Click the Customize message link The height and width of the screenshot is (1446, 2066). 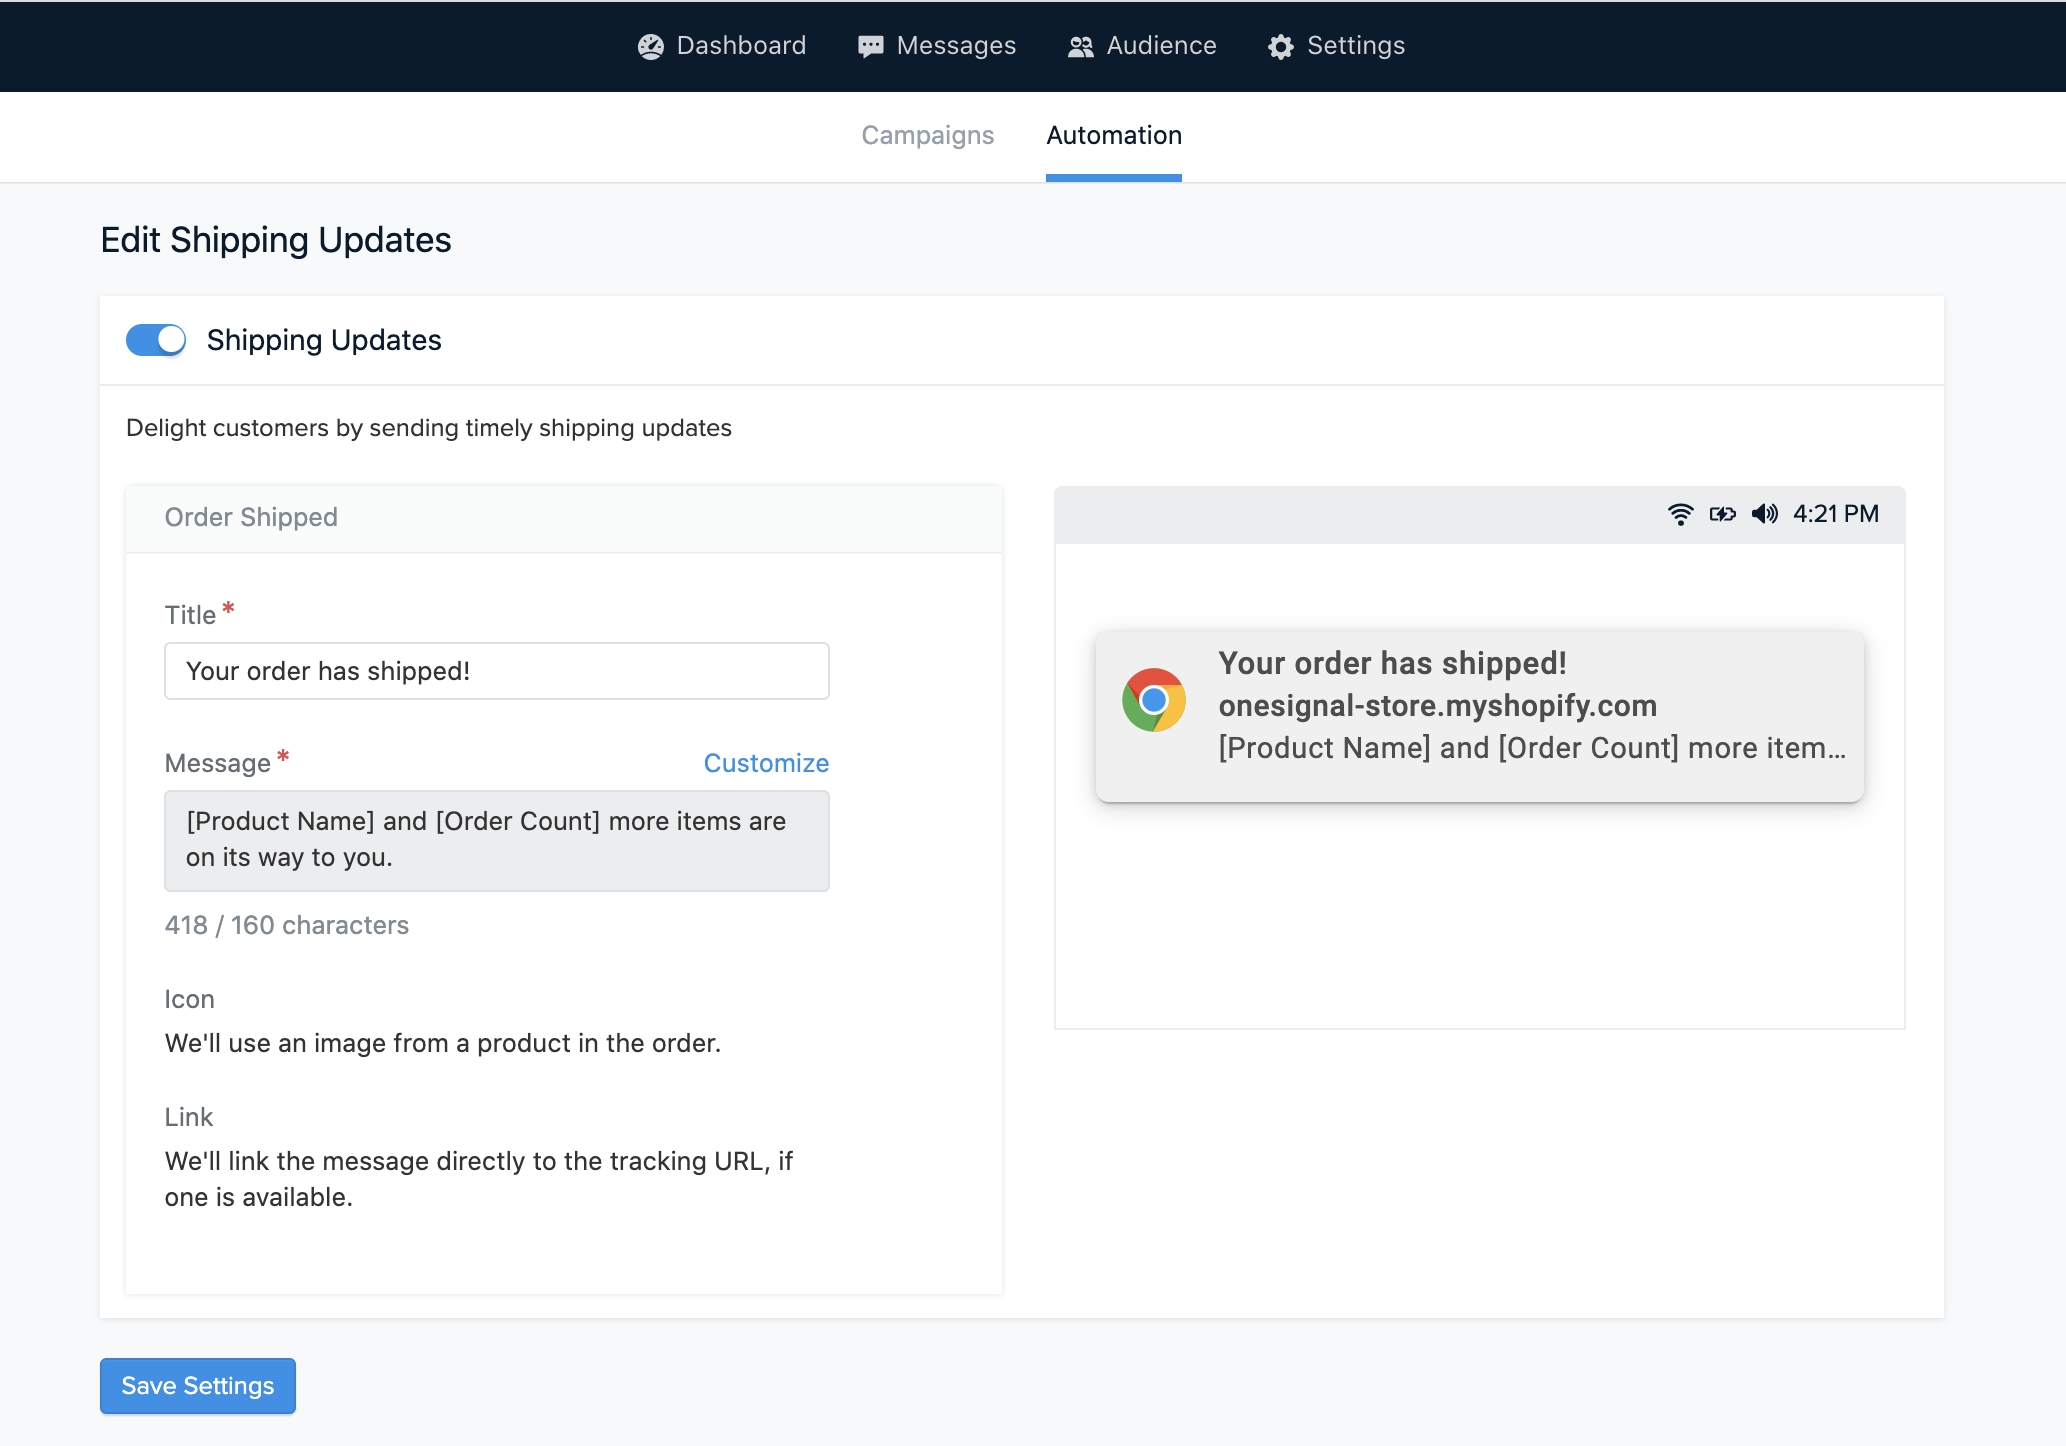click(x=766, y=763)
